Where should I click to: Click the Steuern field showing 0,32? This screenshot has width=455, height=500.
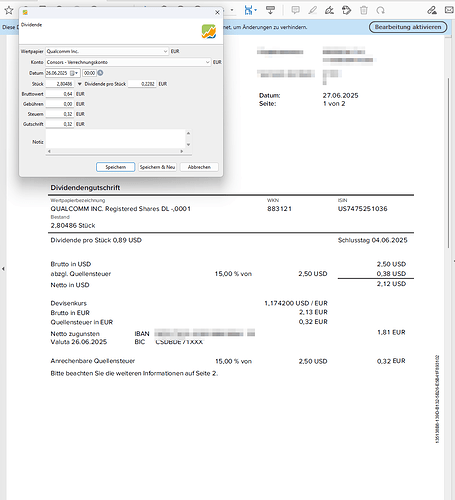click(59, 114)
